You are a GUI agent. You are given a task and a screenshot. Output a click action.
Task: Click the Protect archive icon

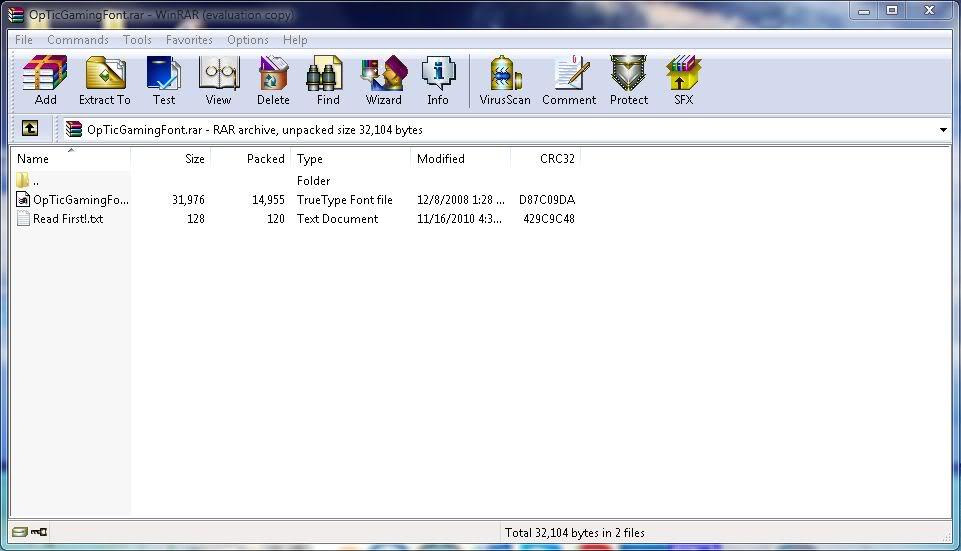point(629,80)
